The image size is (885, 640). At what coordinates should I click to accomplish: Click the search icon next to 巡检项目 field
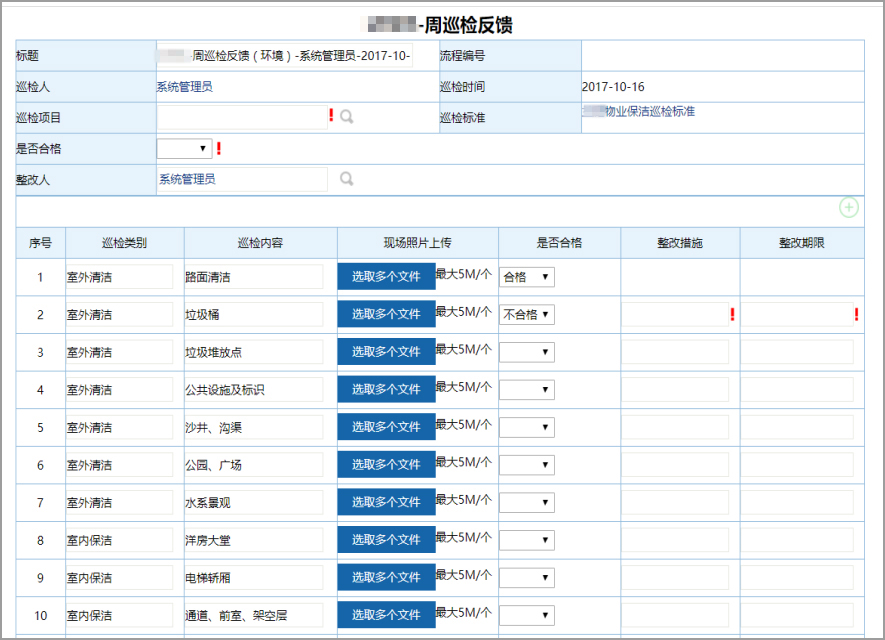point(347,117)
